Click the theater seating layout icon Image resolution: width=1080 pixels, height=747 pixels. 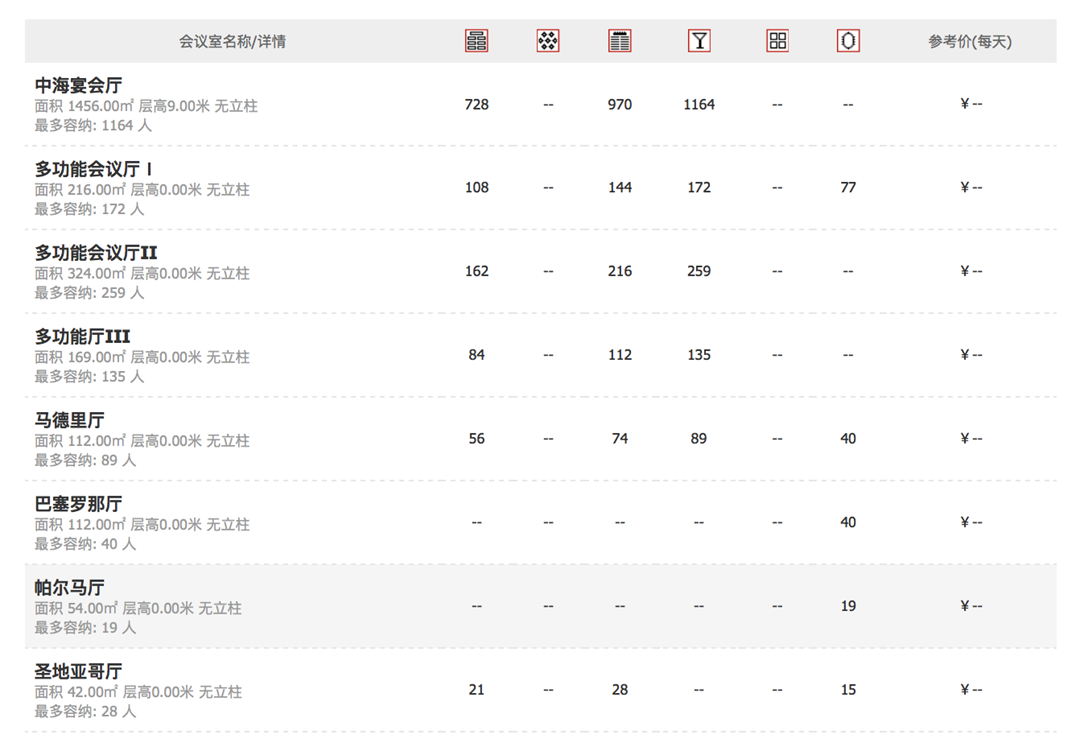(620, 41)
